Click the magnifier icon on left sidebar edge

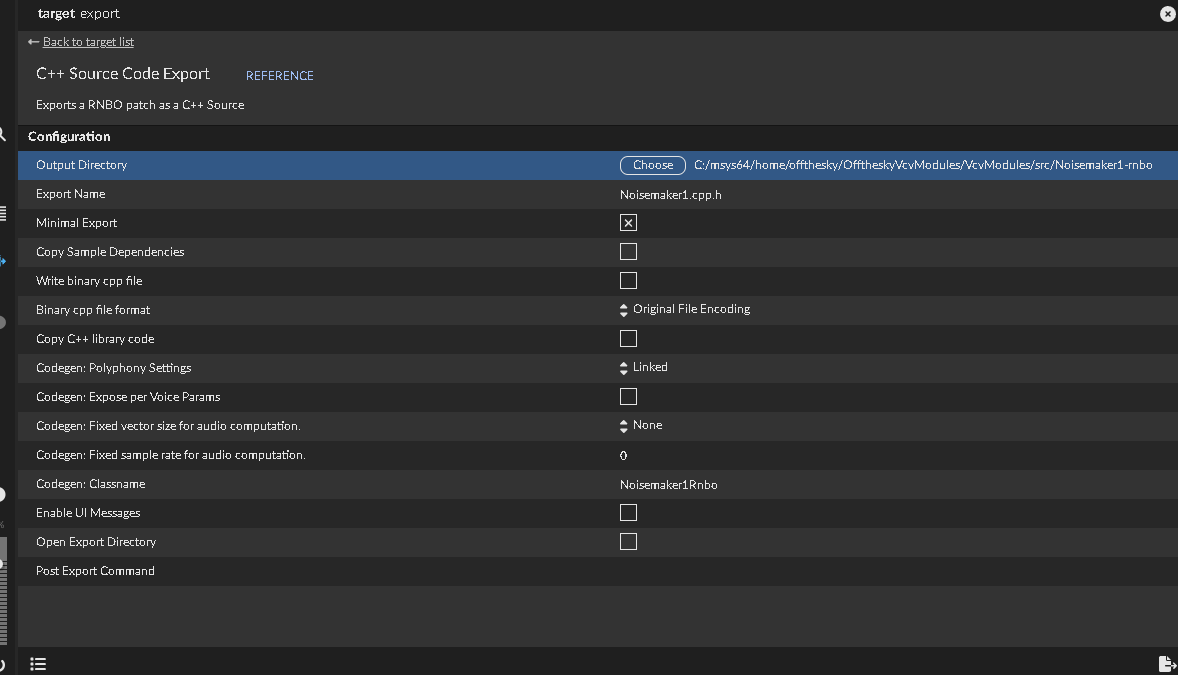[3, 135]
